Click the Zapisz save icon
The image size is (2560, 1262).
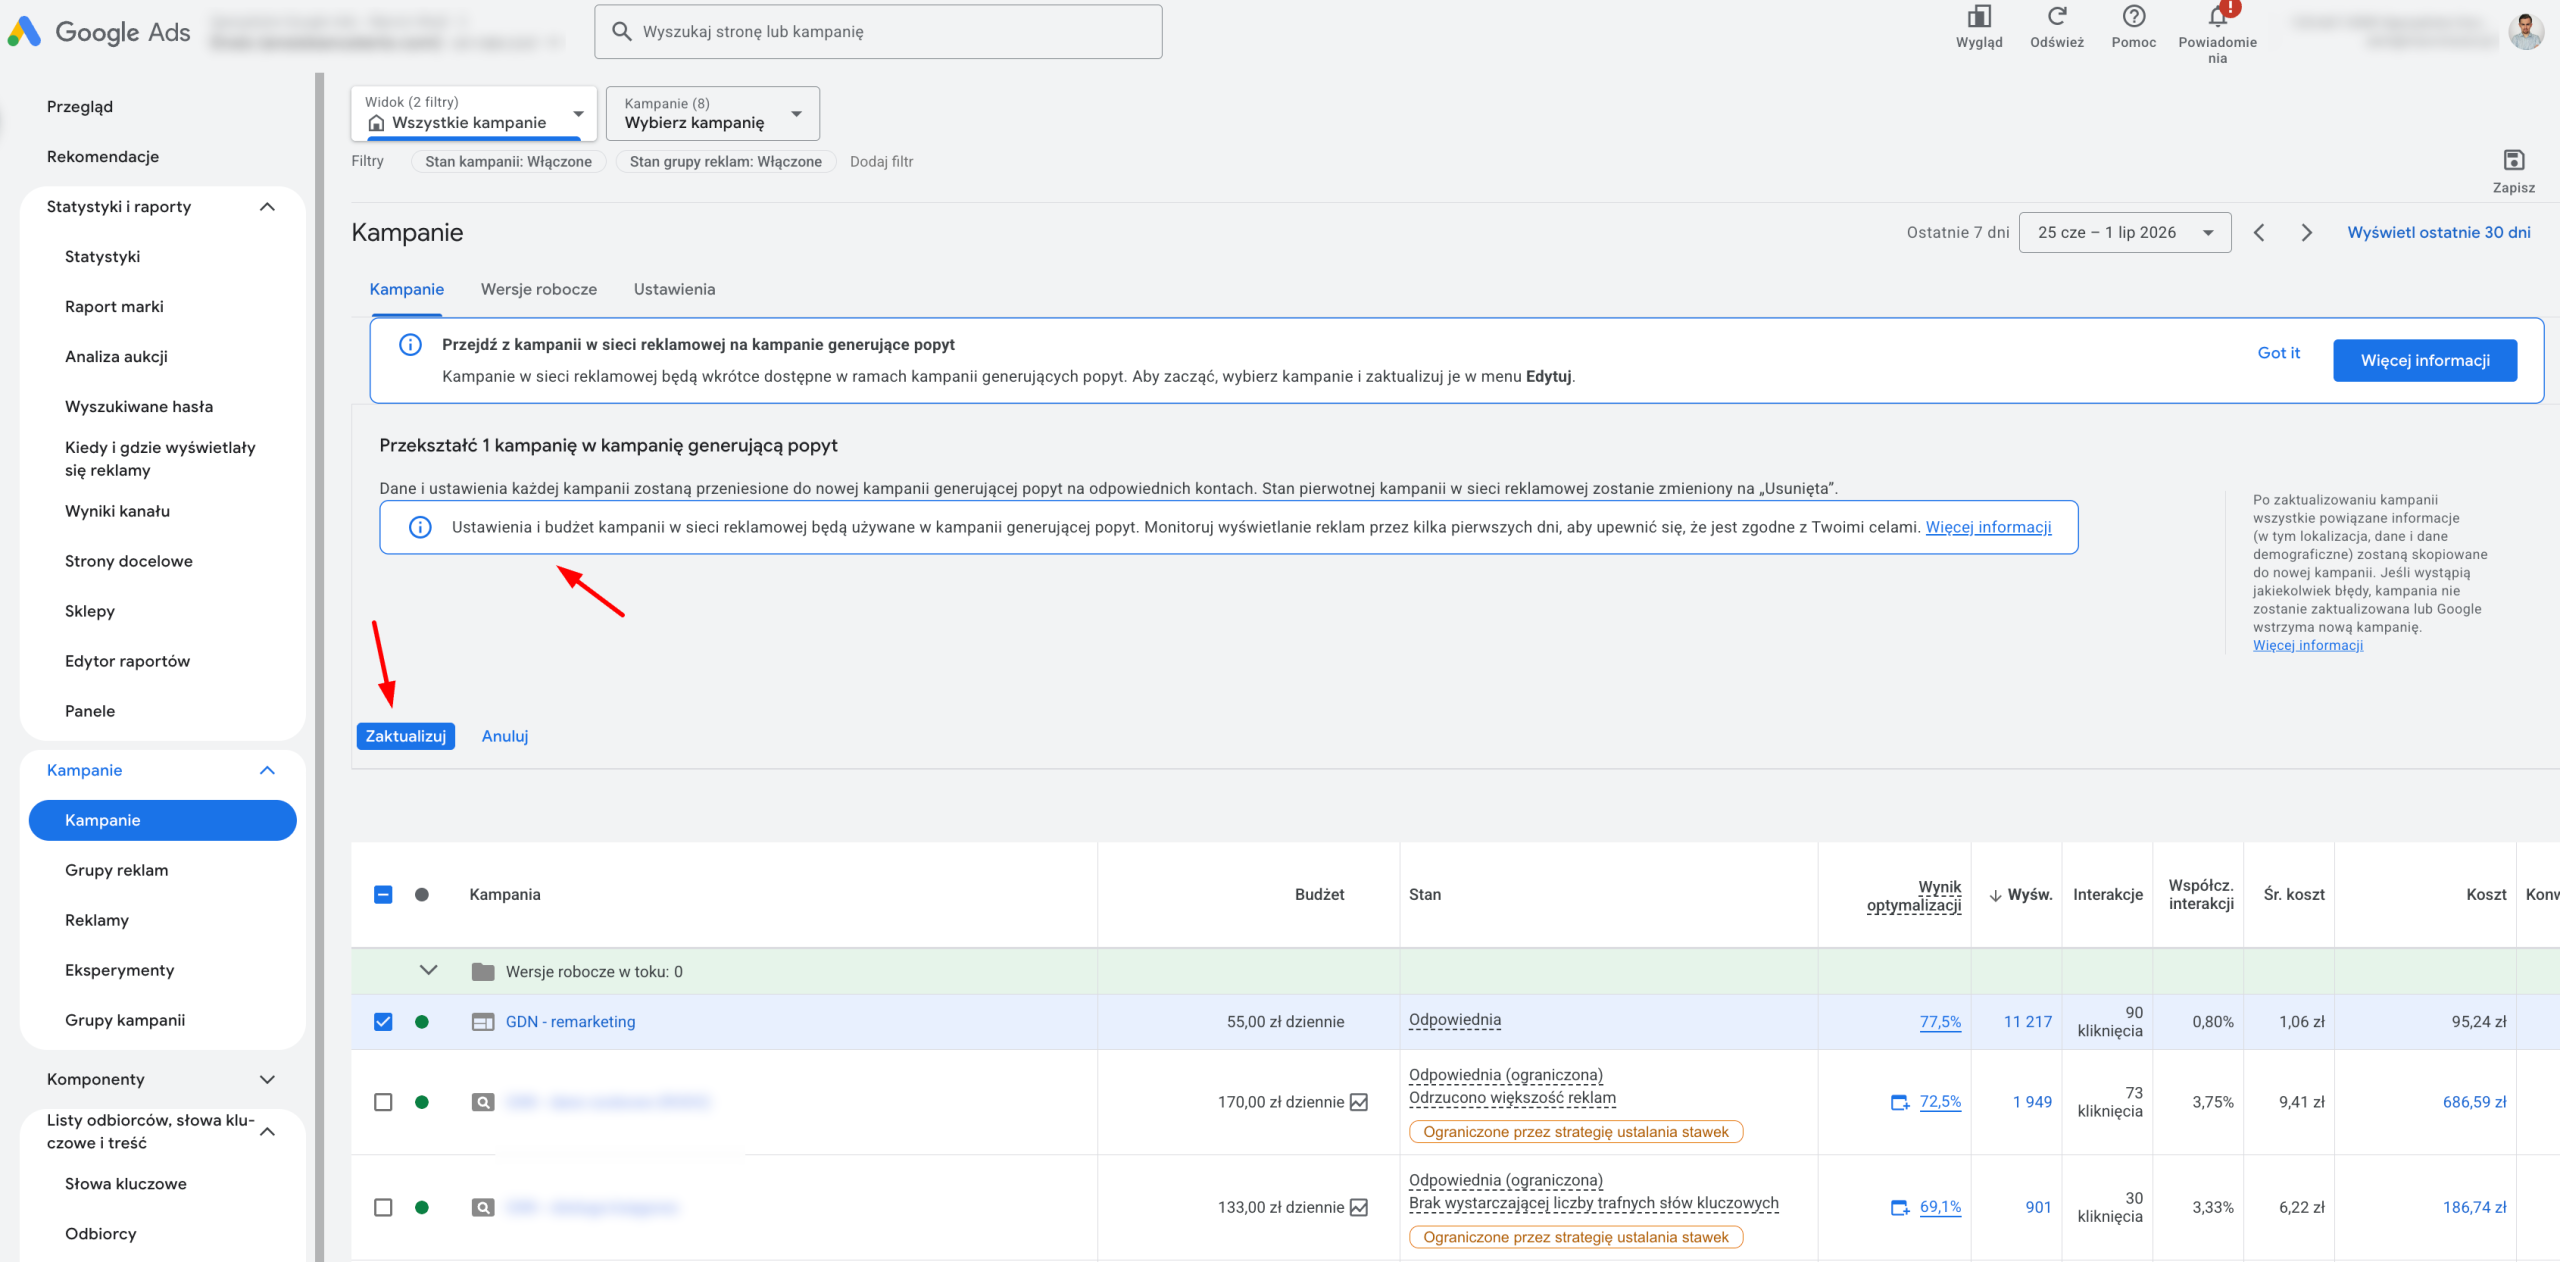[x=2514, y=160]
